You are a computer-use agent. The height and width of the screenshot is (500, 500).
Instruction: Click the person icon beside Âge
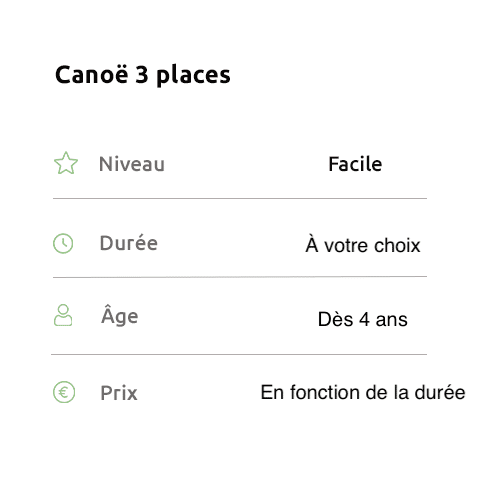[x=63, y=315]
